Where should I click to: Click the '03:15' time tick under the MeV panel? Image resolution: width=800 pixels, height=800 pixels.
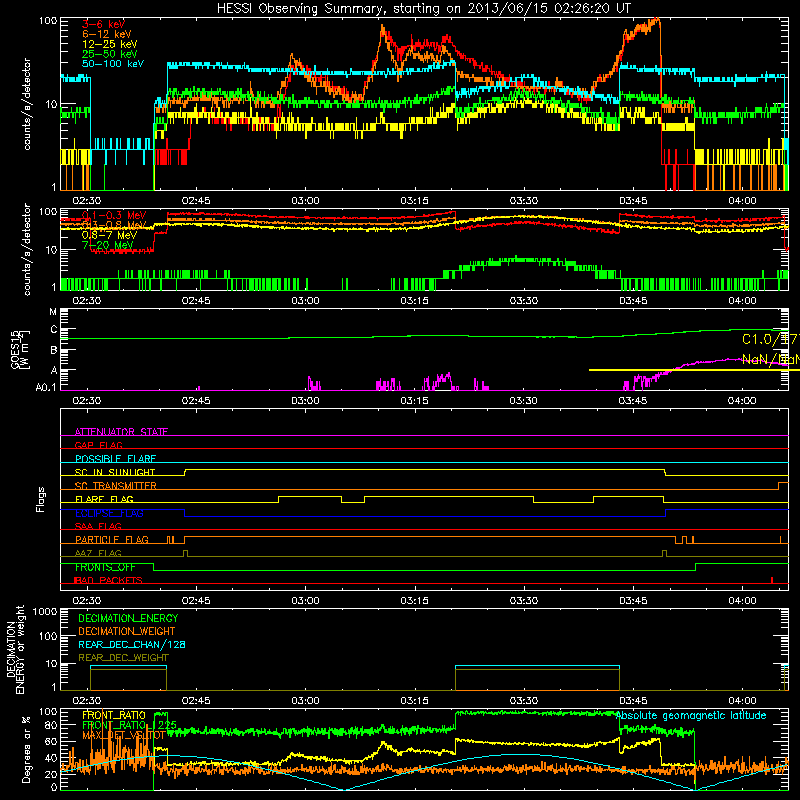414,301
